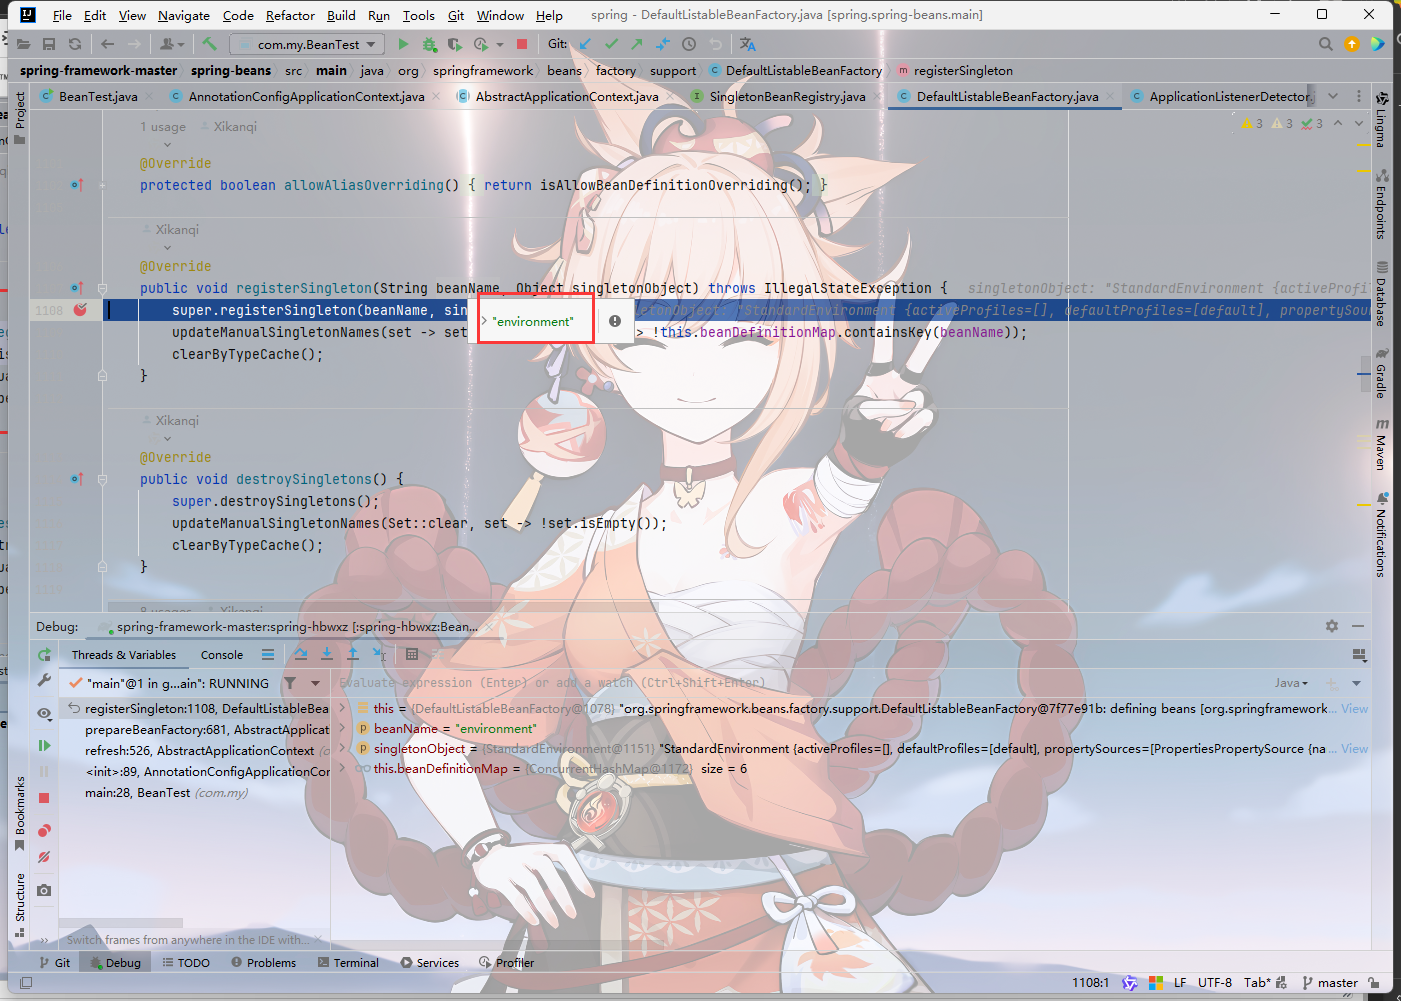The image size is (1401, 1001).
Task: Dismiss the Switch frames hint close icon
Action: pyautogui.click(x=319, y=939)
